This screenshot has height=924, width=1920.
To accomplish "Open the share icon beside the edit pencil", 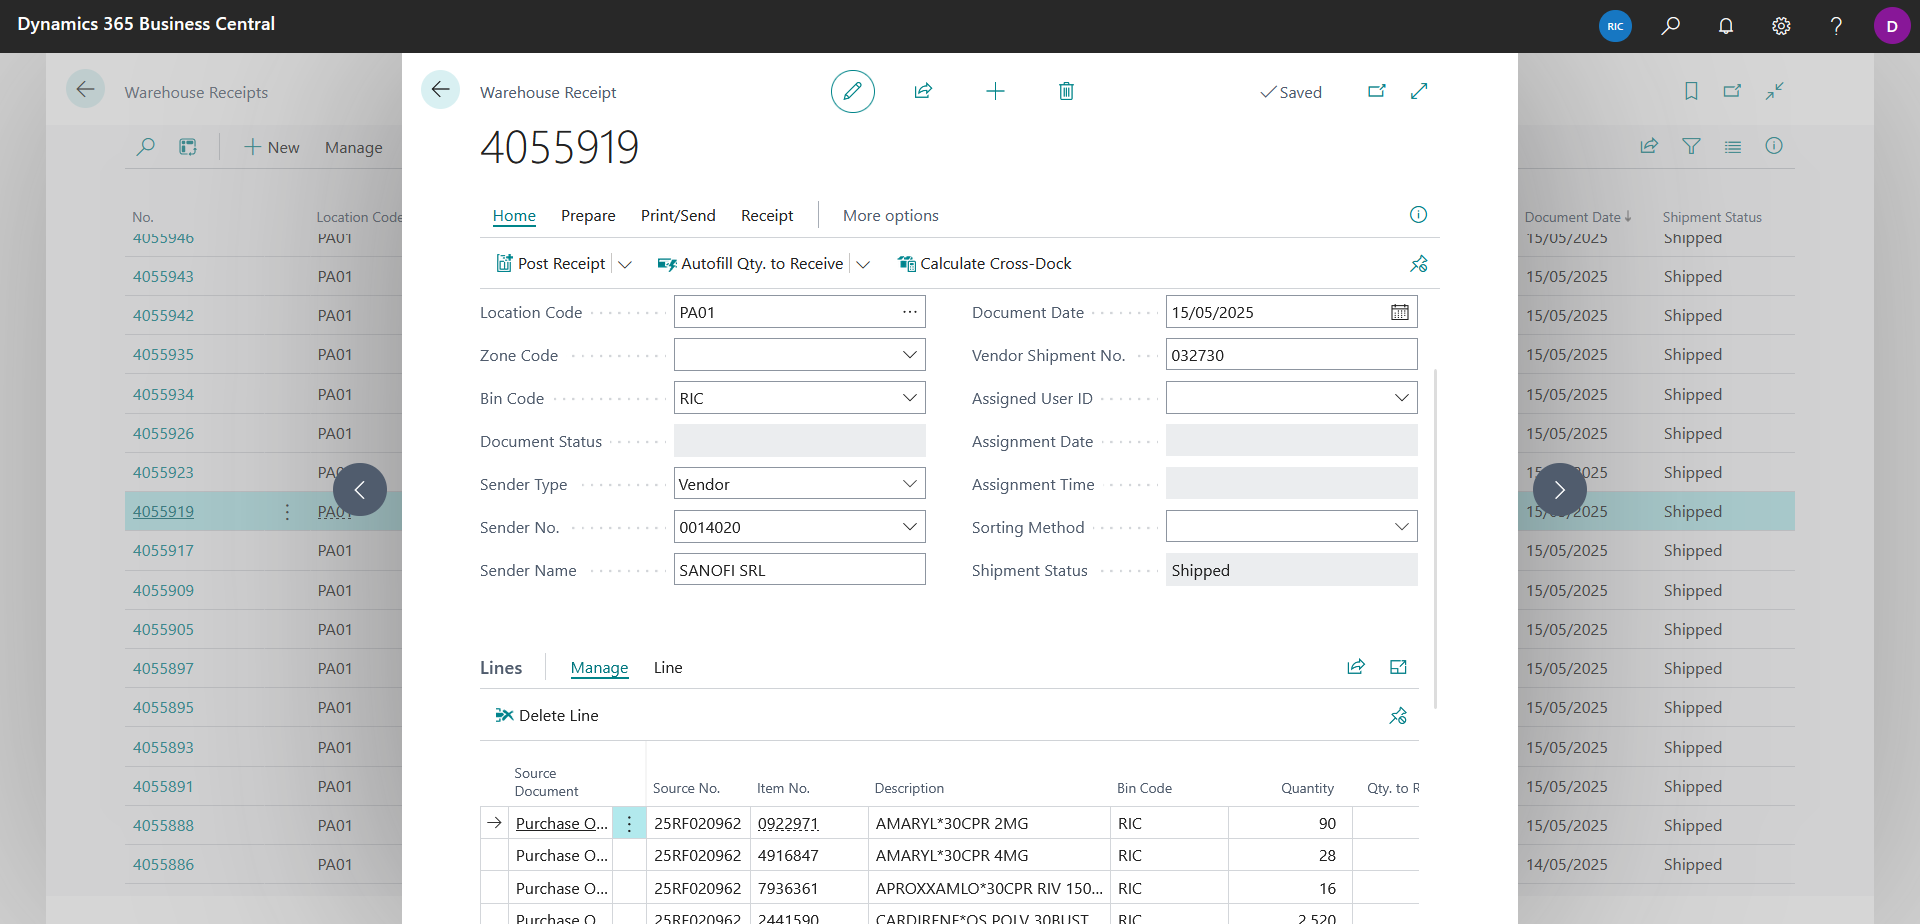I will (923, 91).
